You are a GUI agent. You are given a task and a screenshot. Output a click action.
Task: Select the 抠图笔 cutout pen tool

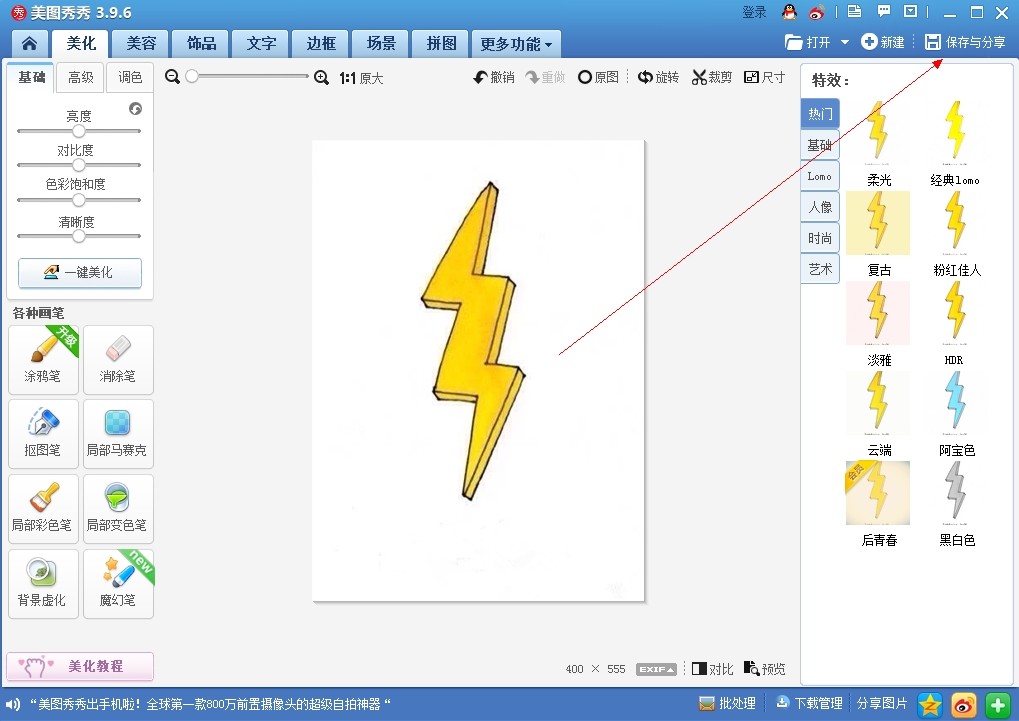(44, 434)
